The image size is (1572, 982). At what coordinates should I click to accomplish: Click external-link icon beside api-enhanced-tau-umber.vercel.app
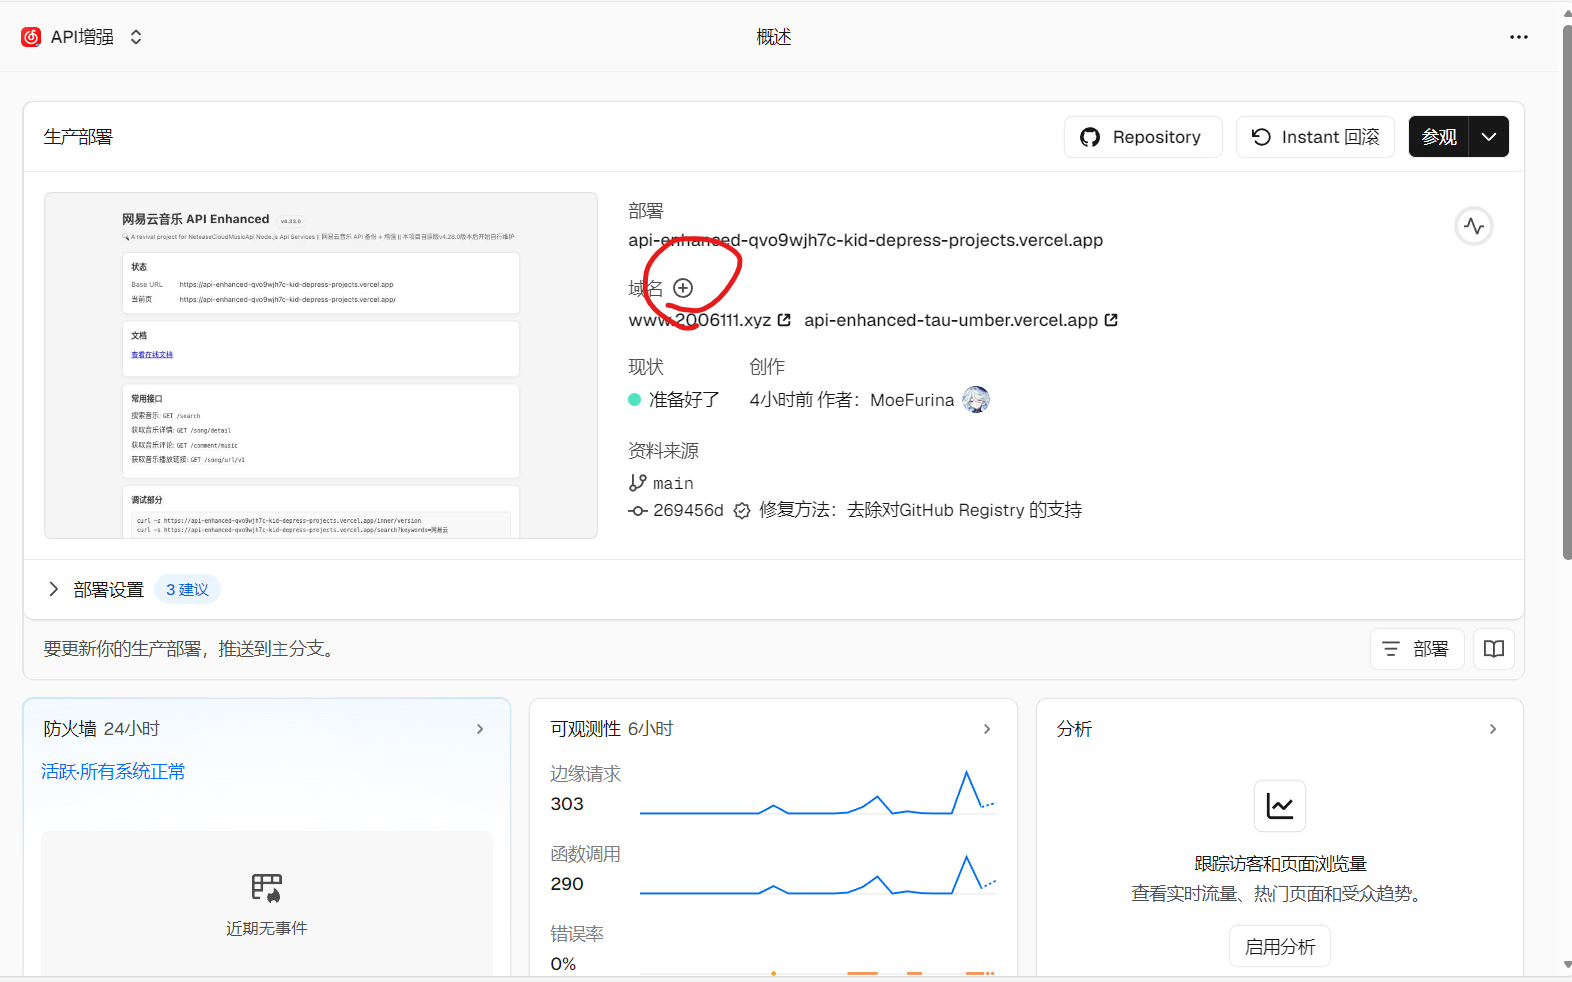1111,320
